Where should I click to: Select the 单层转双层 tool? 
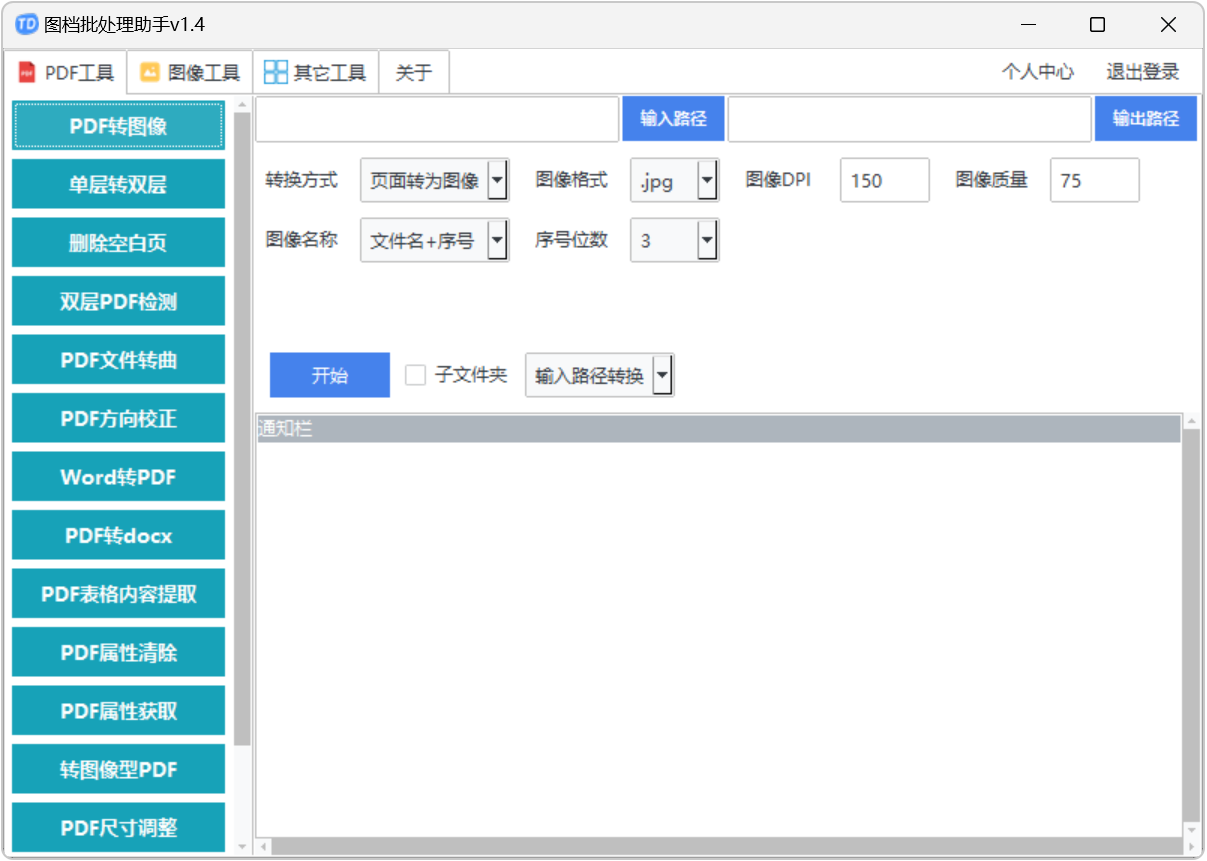point(118,185)
